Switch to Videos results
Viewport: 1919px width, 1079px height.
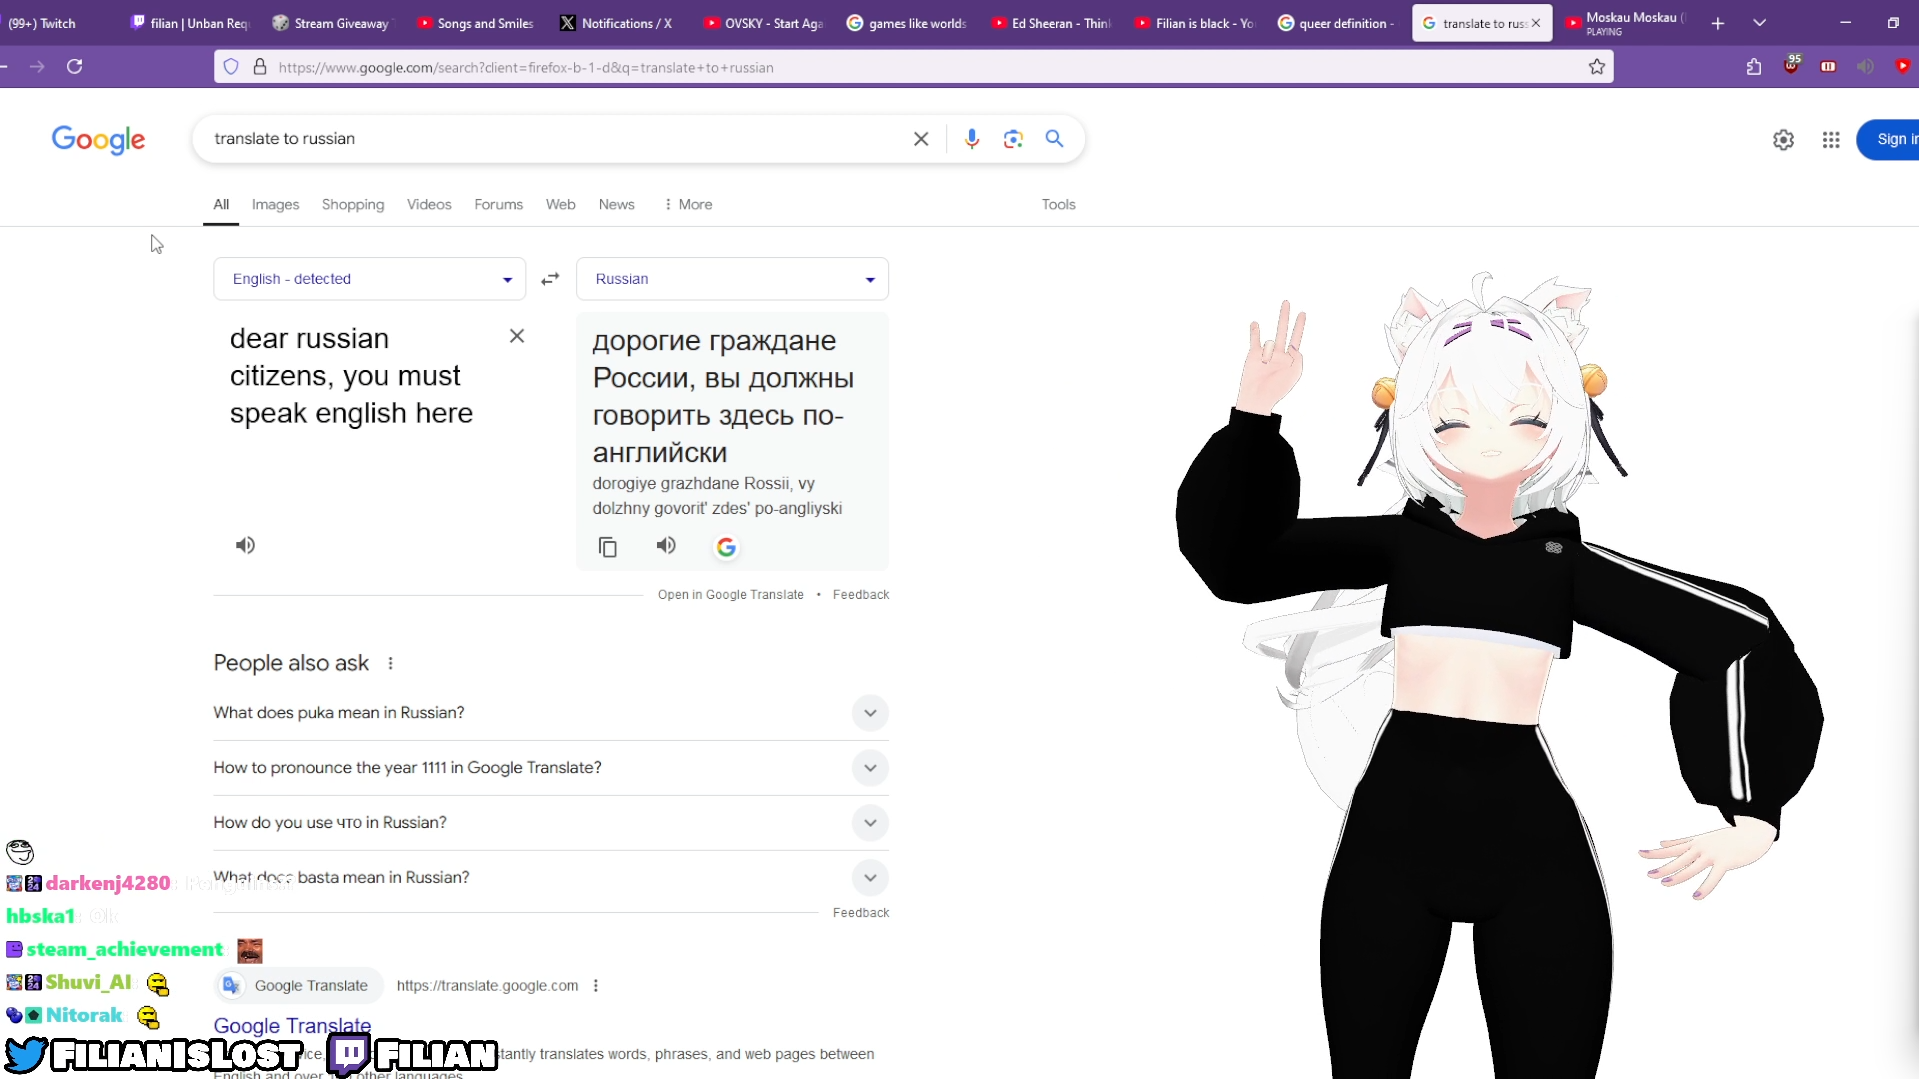click(x=429, y=204)
